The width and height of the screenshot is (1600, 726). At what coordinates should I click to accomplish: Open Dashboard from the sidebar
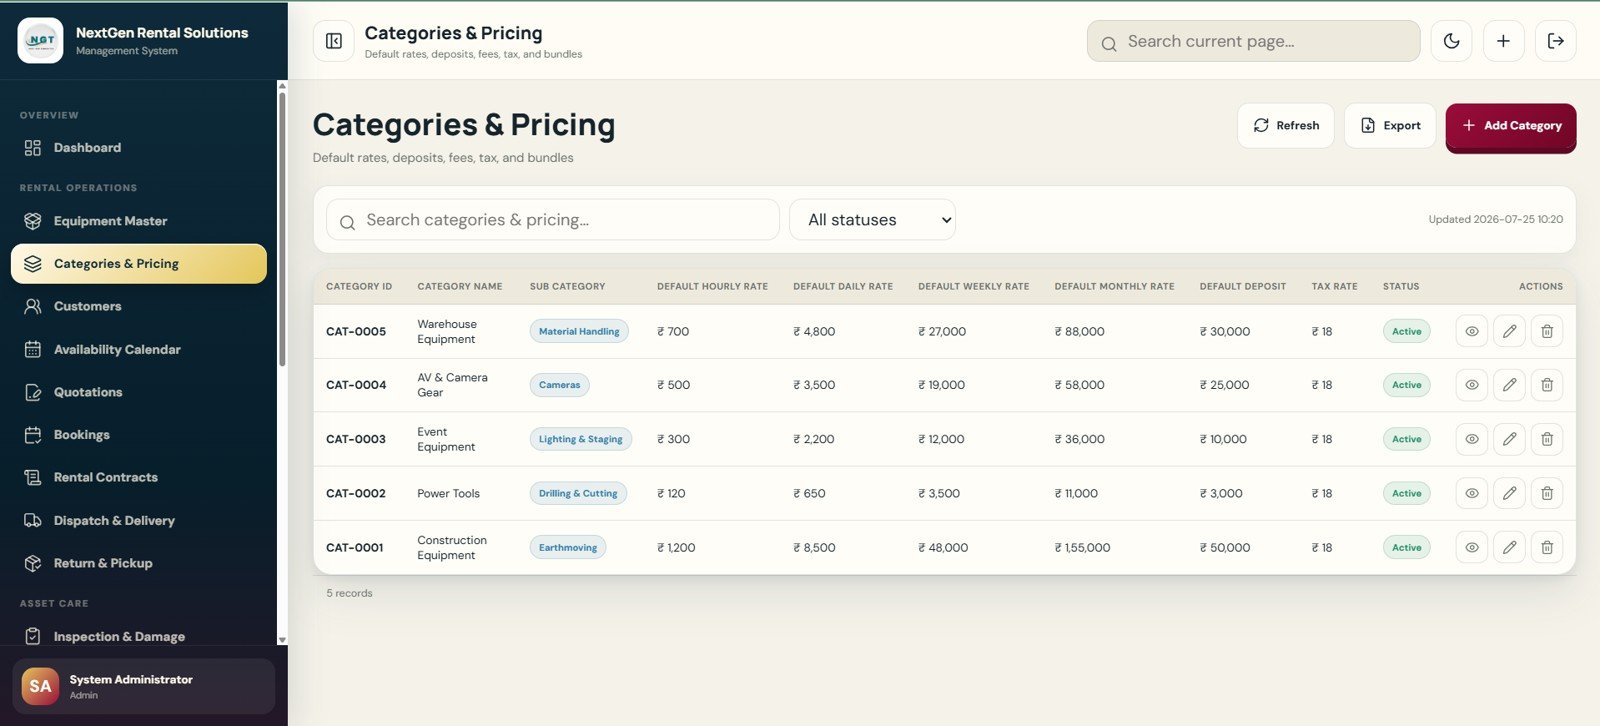(x=139, y=148)
